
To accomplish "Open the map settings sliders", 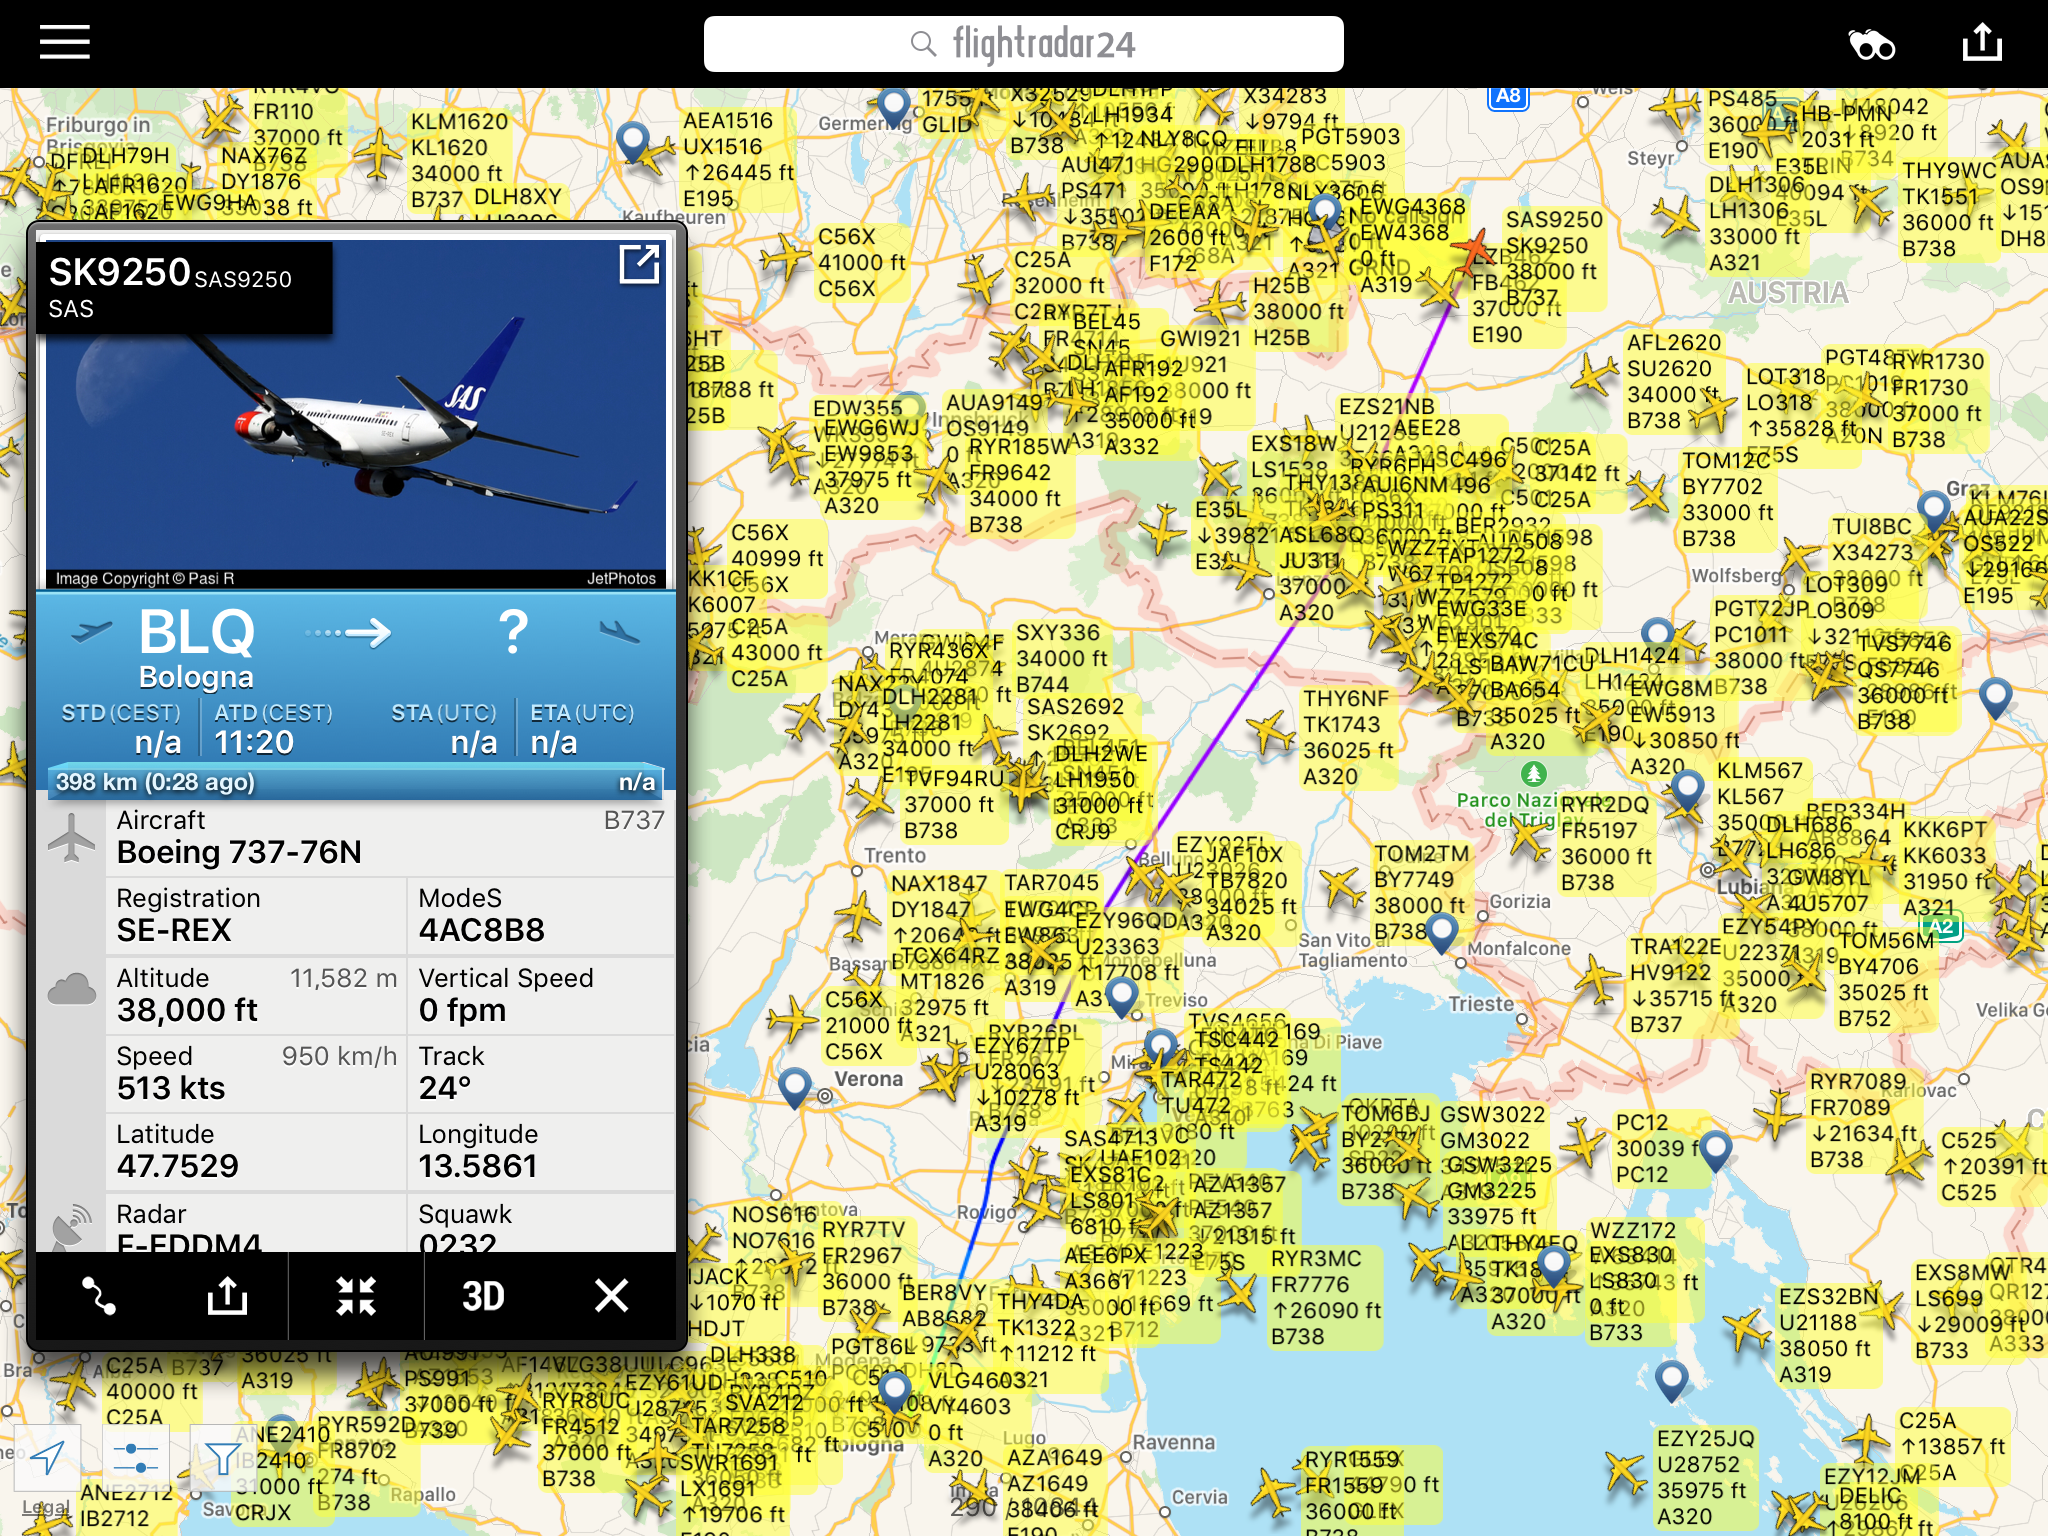I will pyautogui.click(x=136, y=1458).
